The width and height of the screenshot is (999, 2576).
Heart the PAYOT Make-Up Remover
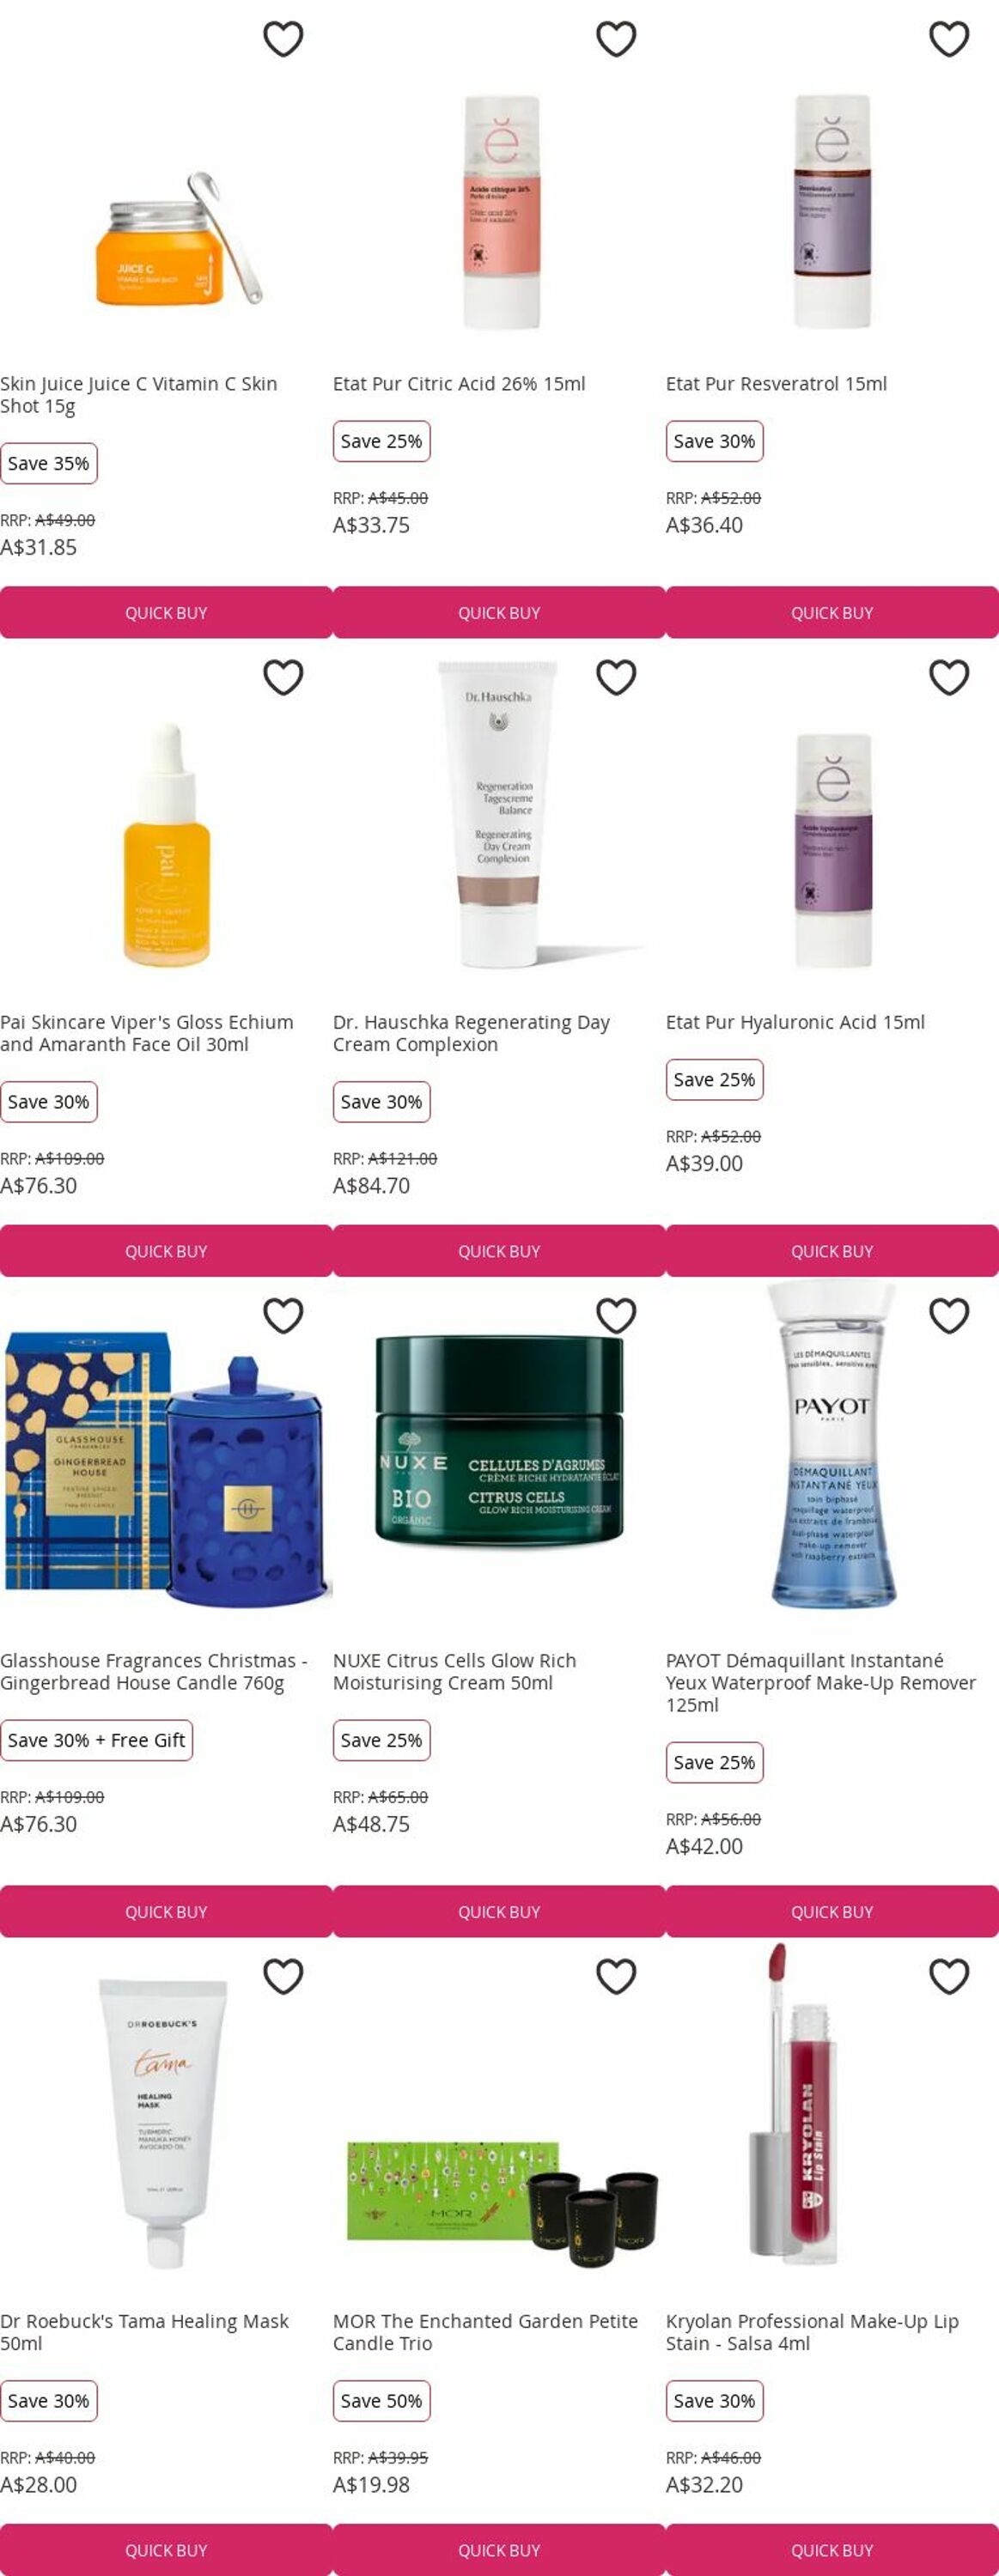point(949,1315)
